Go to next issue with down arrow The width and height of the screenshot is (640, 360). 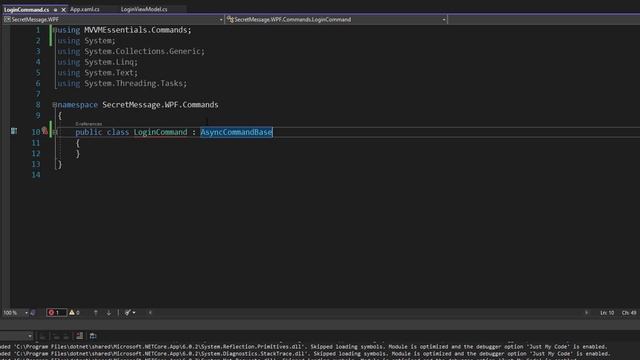coord(109,313)
